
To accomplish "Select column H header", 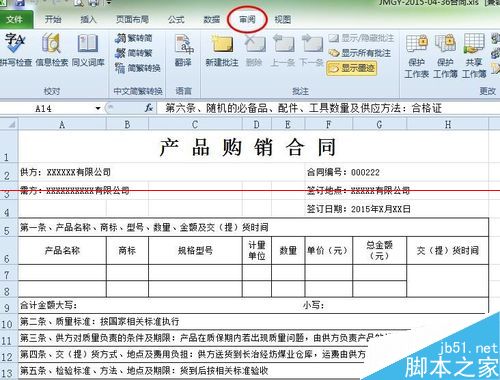I will (x=448, y=124).
